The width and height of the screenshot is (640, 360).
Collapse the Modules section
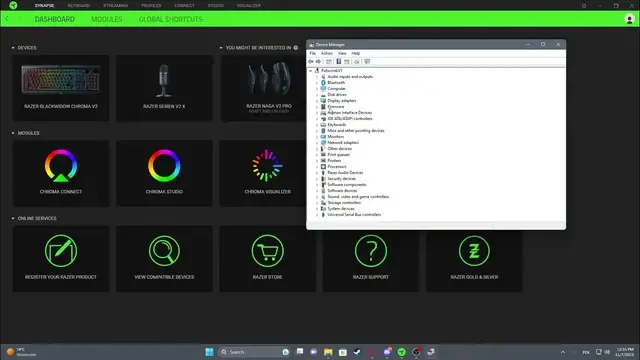point(13,133)
